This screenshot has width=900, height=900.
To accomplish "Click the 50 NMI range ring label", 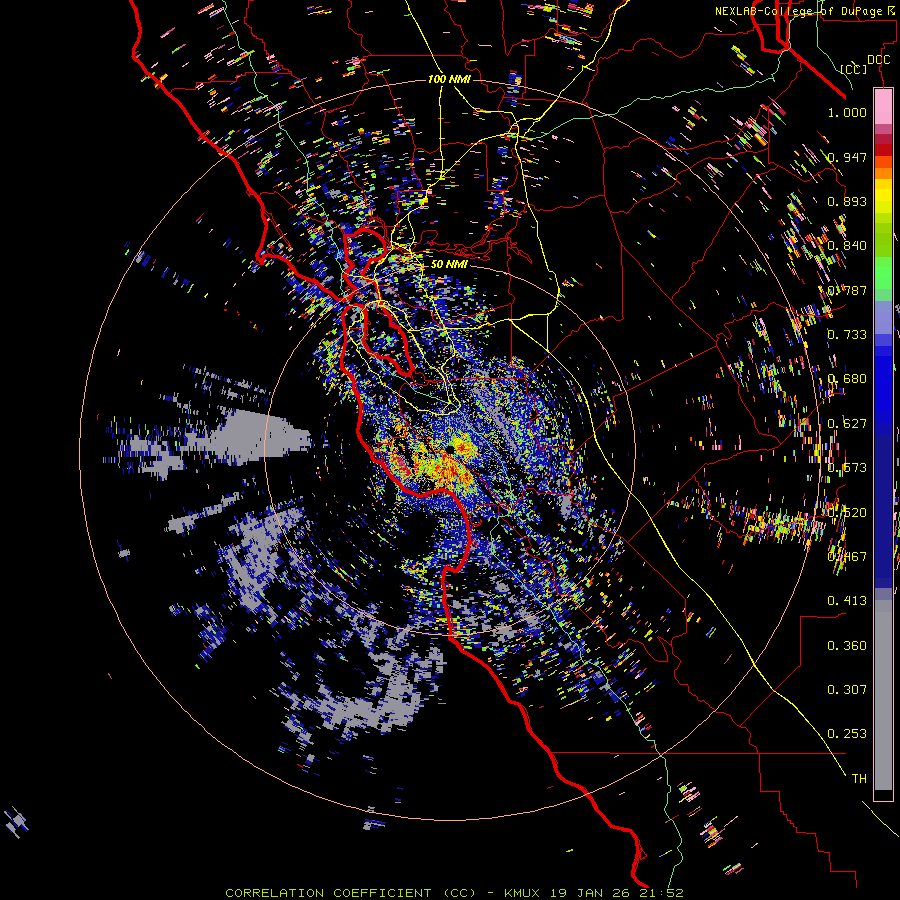I will click(x=449, y=264).
